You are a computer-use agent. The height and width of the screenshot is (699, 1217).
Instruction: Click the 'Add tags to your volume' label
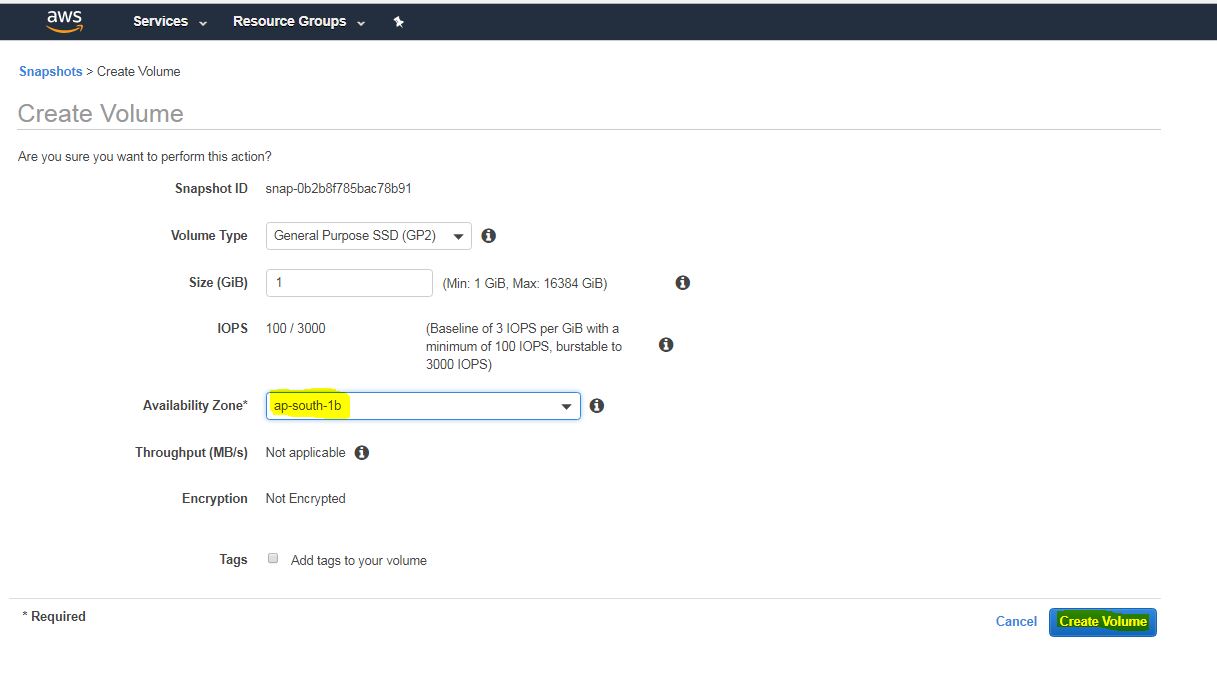[x=358, y=561]
